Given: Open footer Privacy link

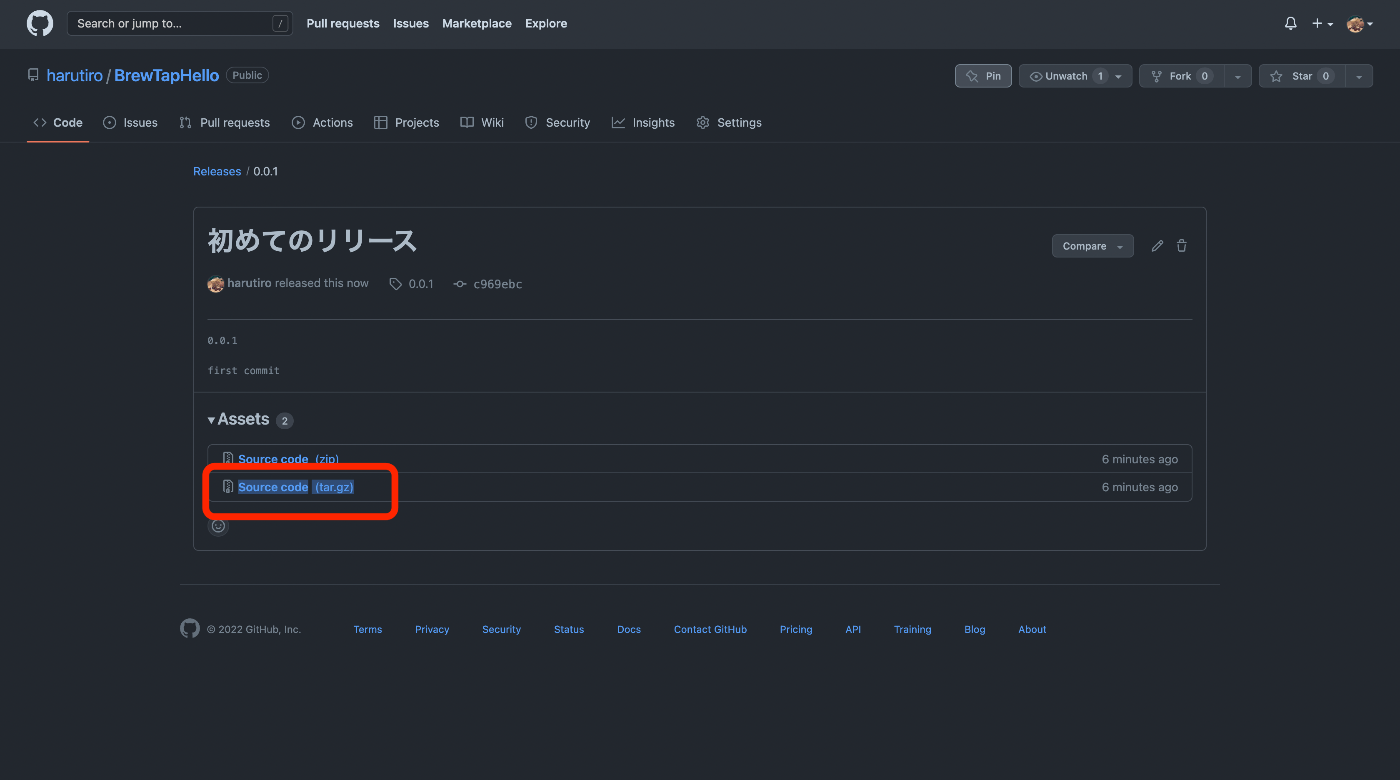Looking at the screenshot, I should tap(432, 630).
